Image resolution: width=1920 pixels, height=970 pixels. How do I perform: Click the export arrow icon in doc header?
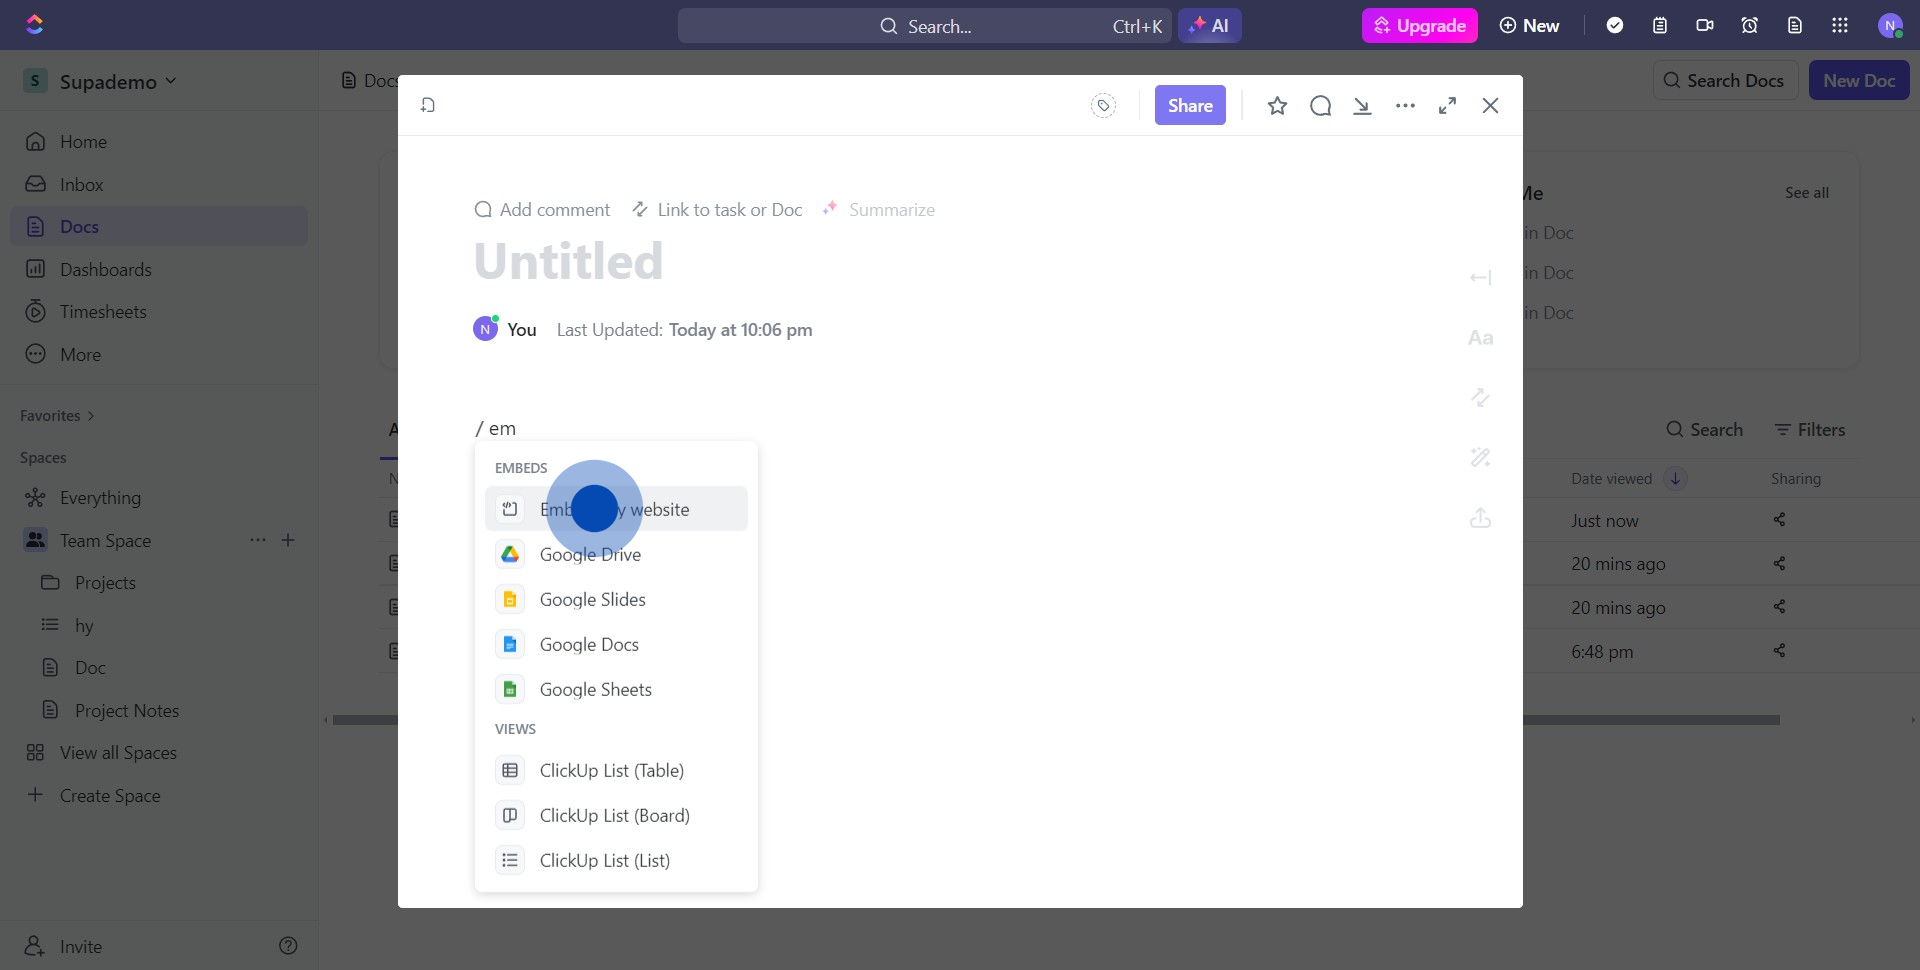(x=1362, y=105)
